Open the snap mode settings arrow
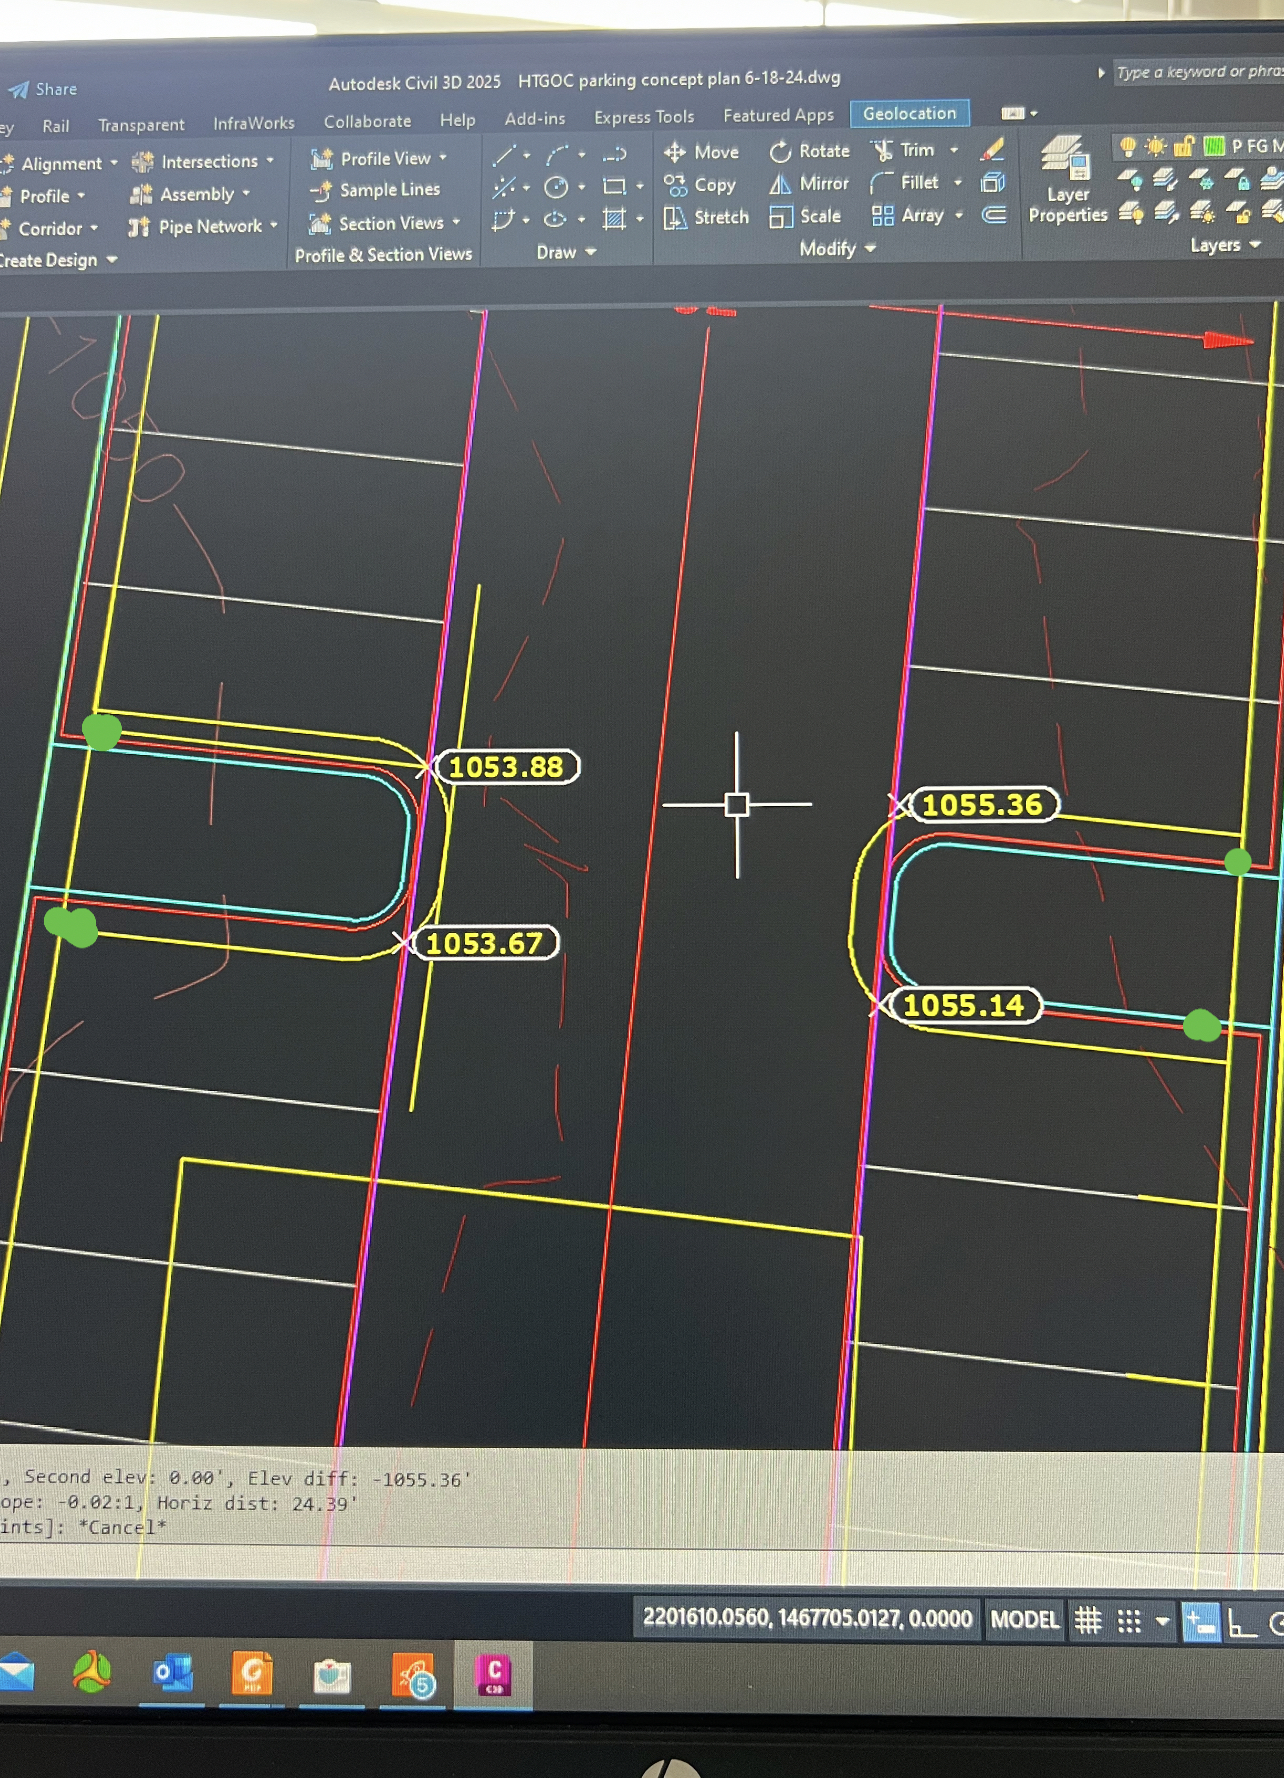 1162,1621
